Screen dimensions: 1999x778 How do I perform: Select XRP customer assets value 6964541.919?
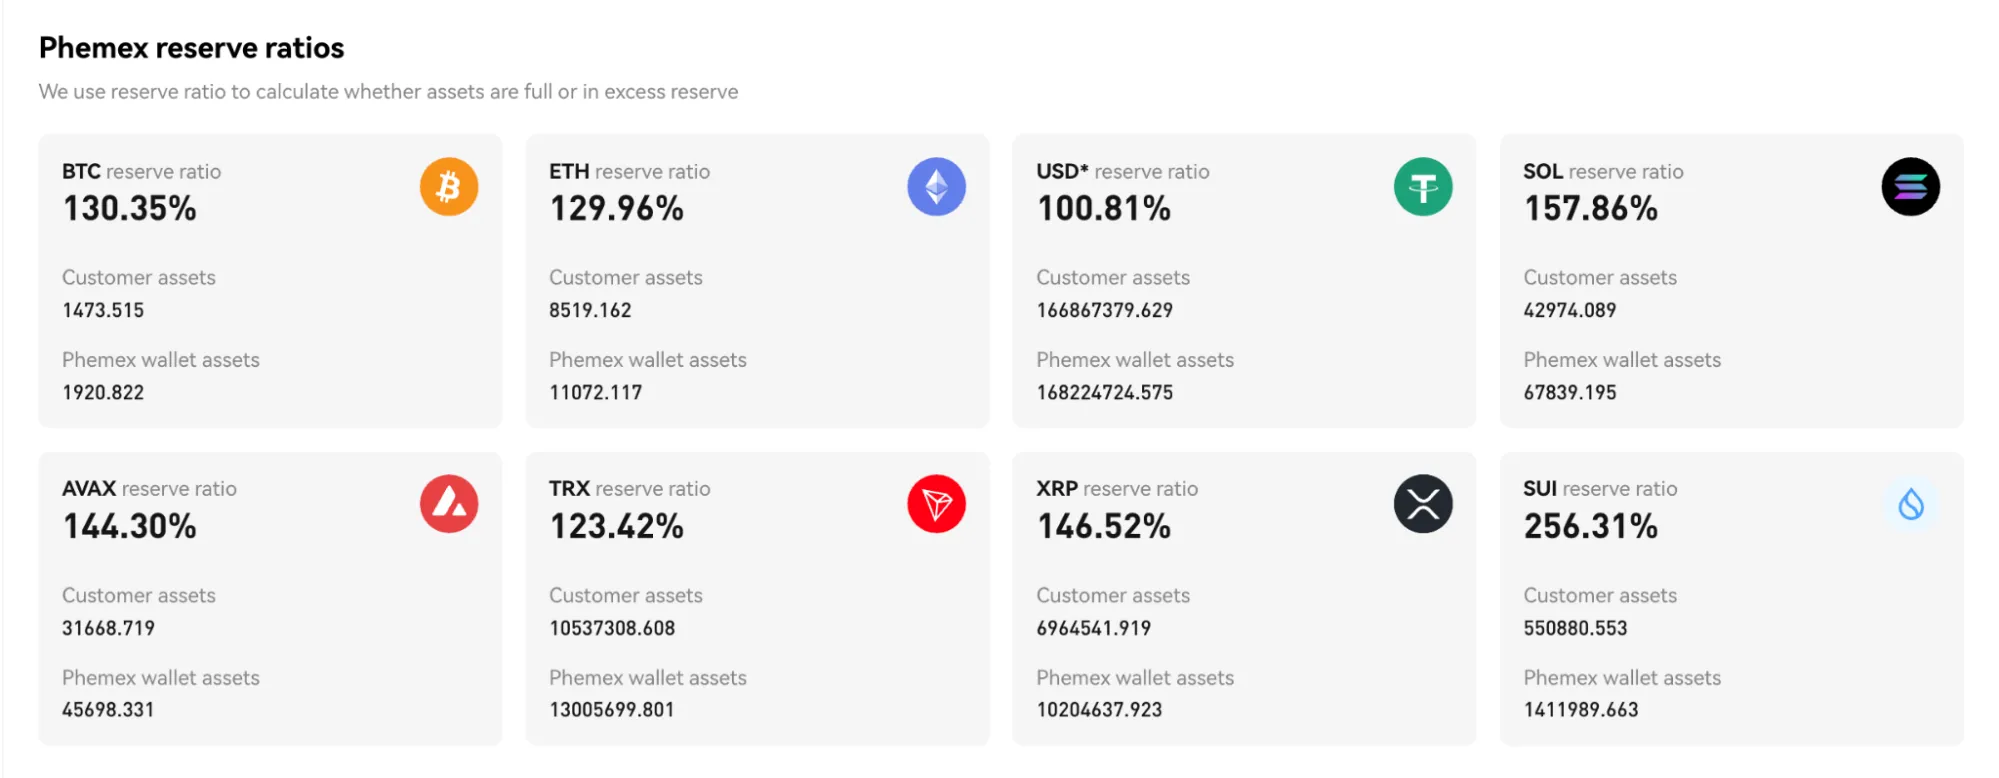click(x=1093, y=628)
